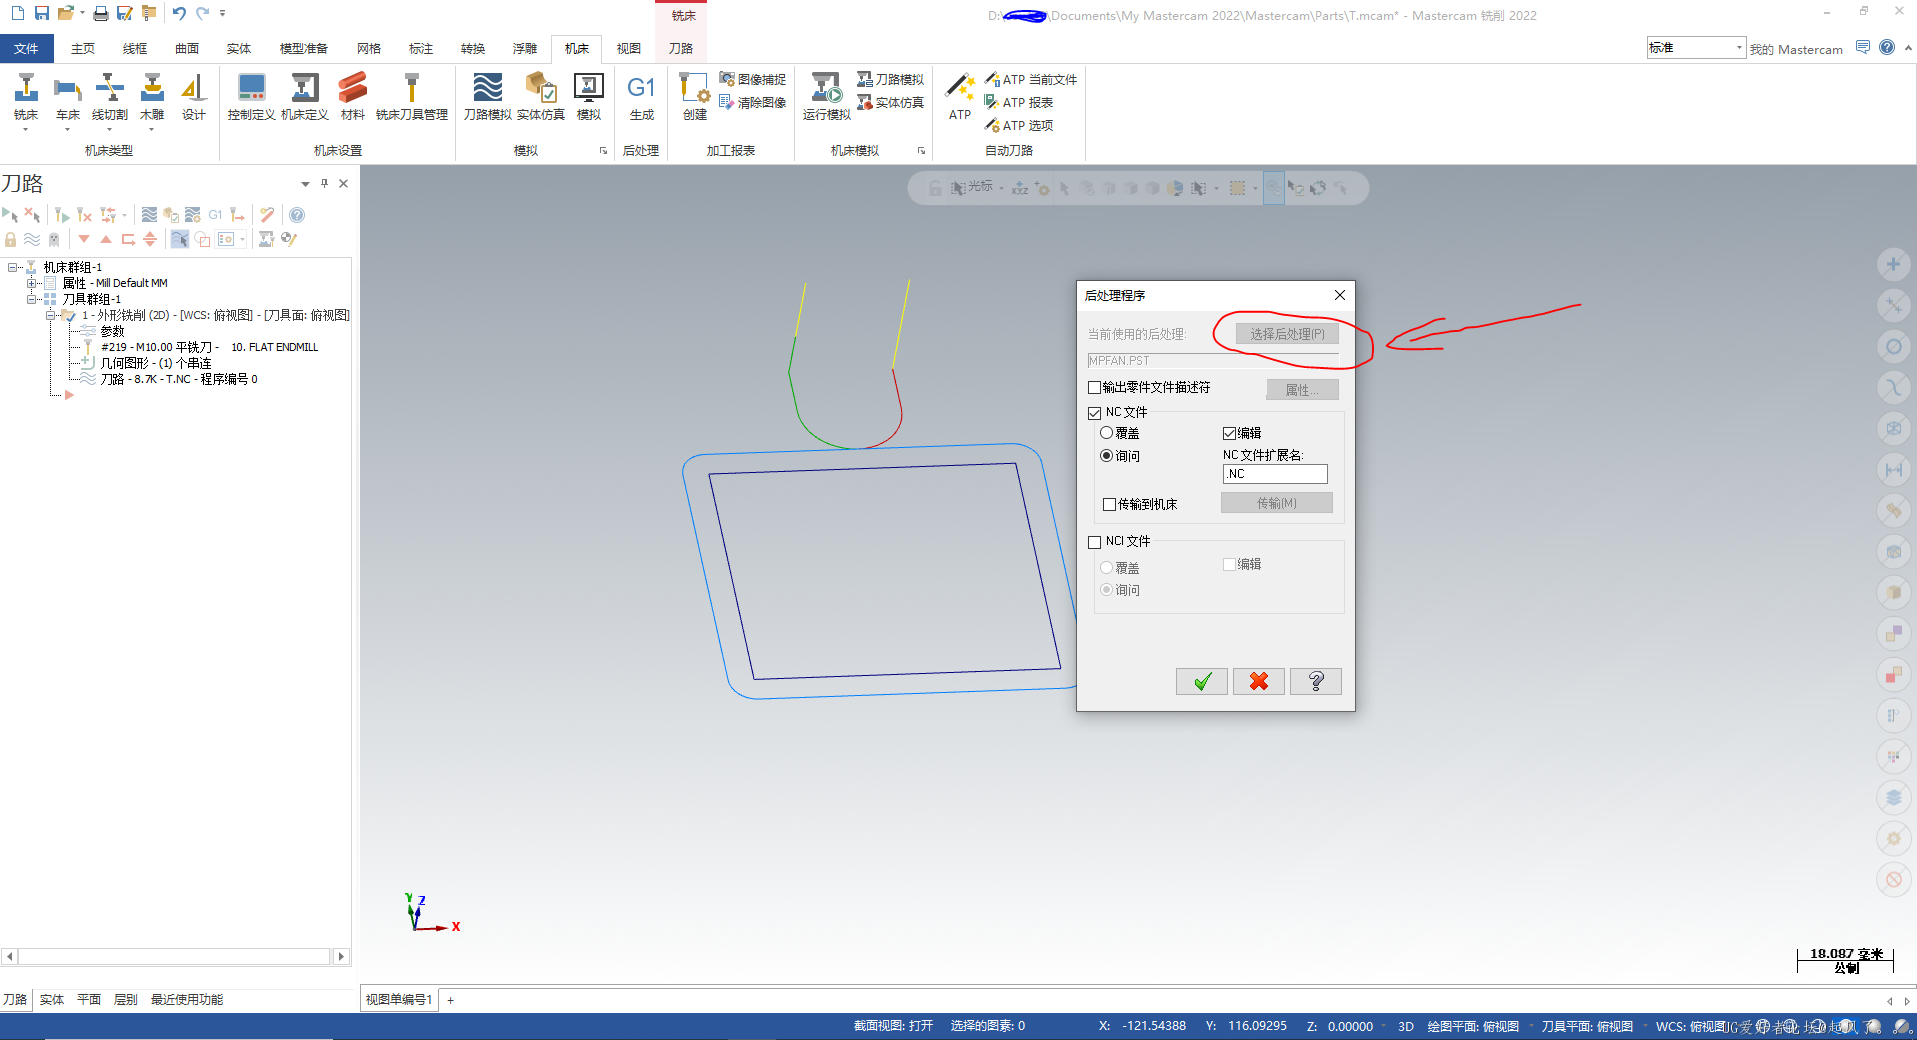The height and width of the screenshot is (1040, 1917).
Task: Switch to the 线框 ribbon tab
Action: [x=135, y=48]
